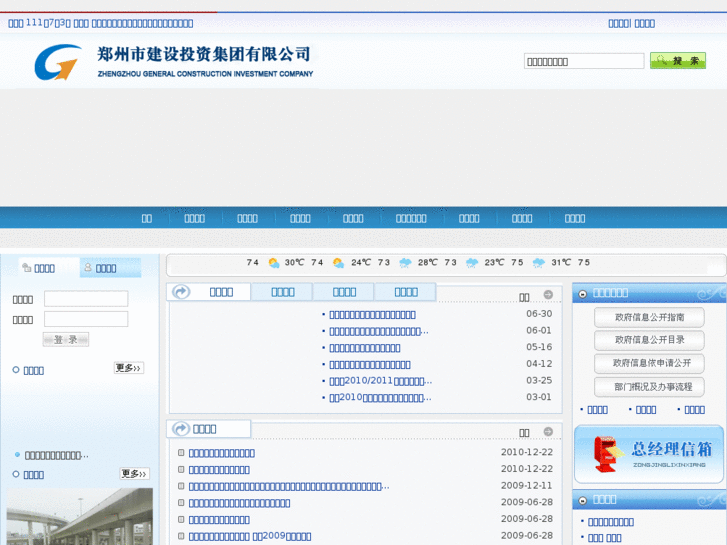
Task: Click the ZHENGZHOU GENERAL CONSTRUCTION INVESTMENT COMPANY text
Action: coord(205,74)
